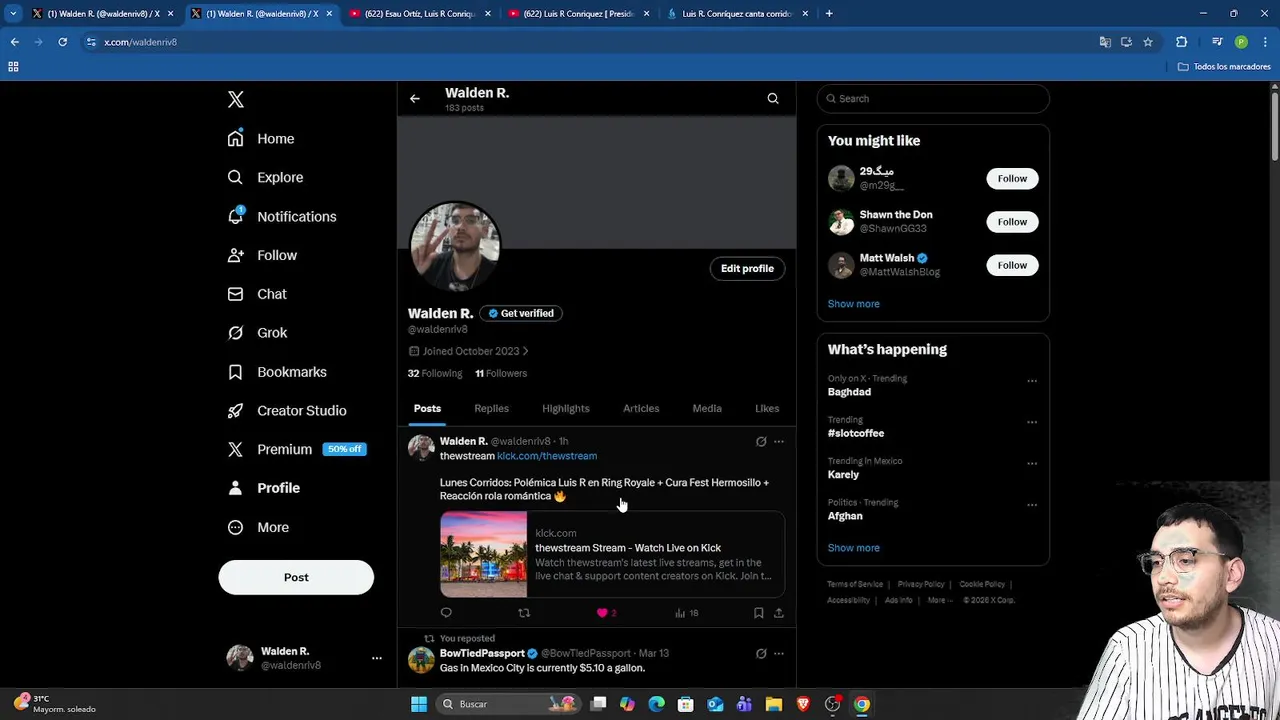Switch to the Articles tab
The image size is (1280, 720).
click(x=641, y=408)
